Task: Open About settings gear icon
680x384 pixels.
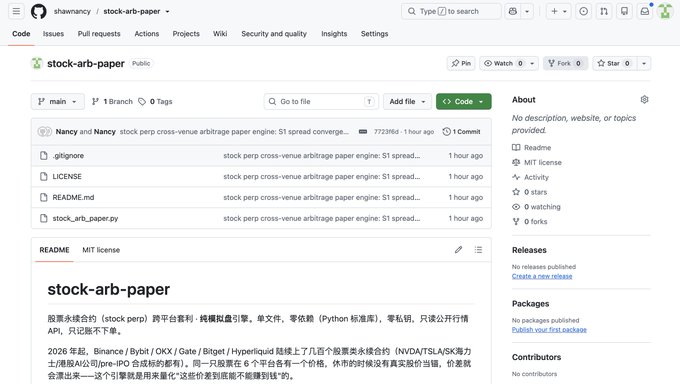Action: tap(644, 100)
